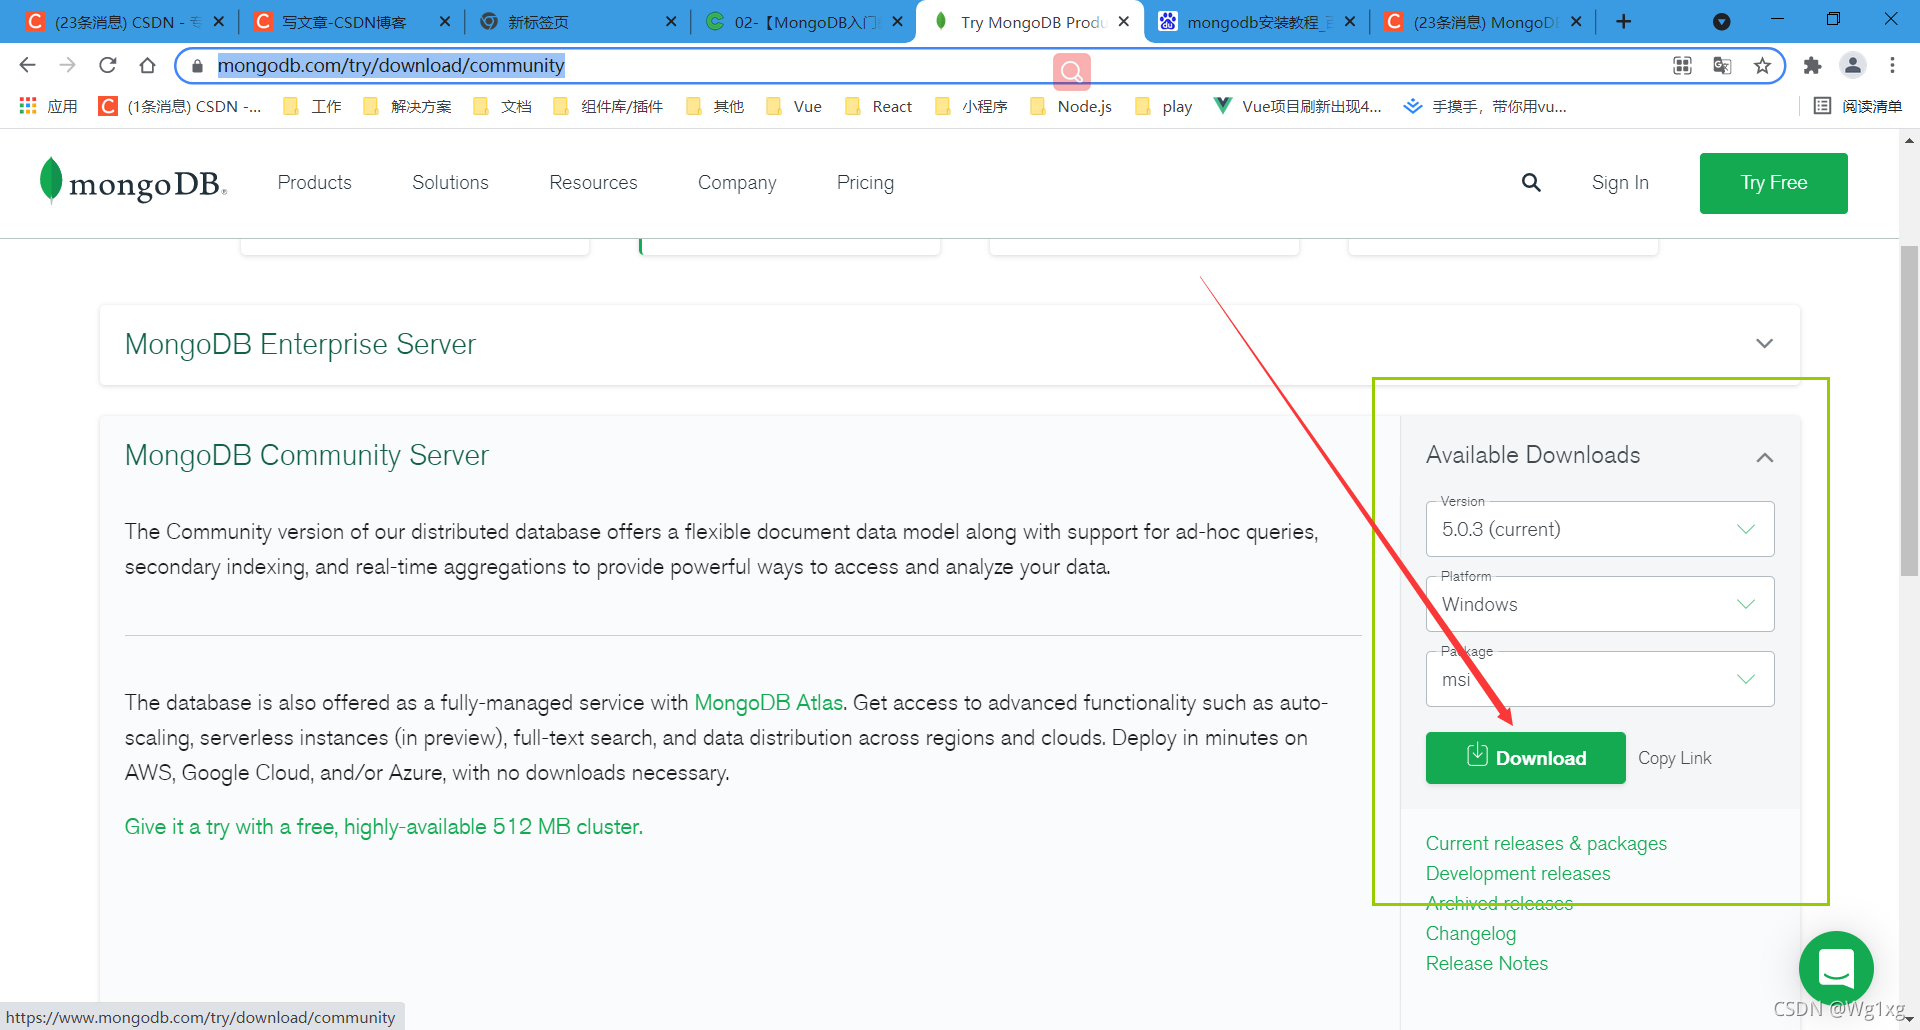1920x1030 pixels.
Task: Open the extensions puzzle icon
Action: 1812,66
